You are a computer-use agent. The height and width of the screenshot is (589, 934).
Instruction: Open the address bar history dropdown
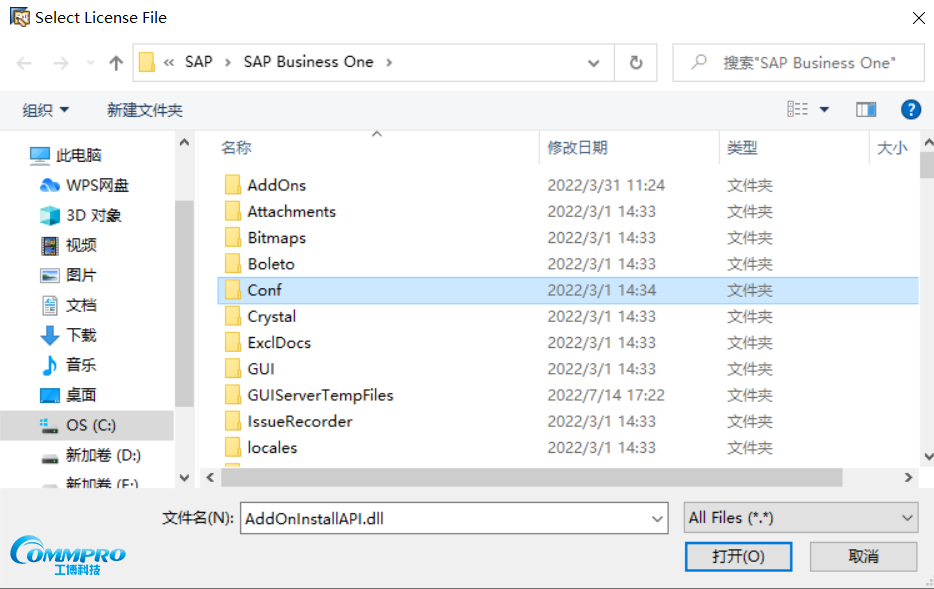pyautogui.click(x=594, y=62)
